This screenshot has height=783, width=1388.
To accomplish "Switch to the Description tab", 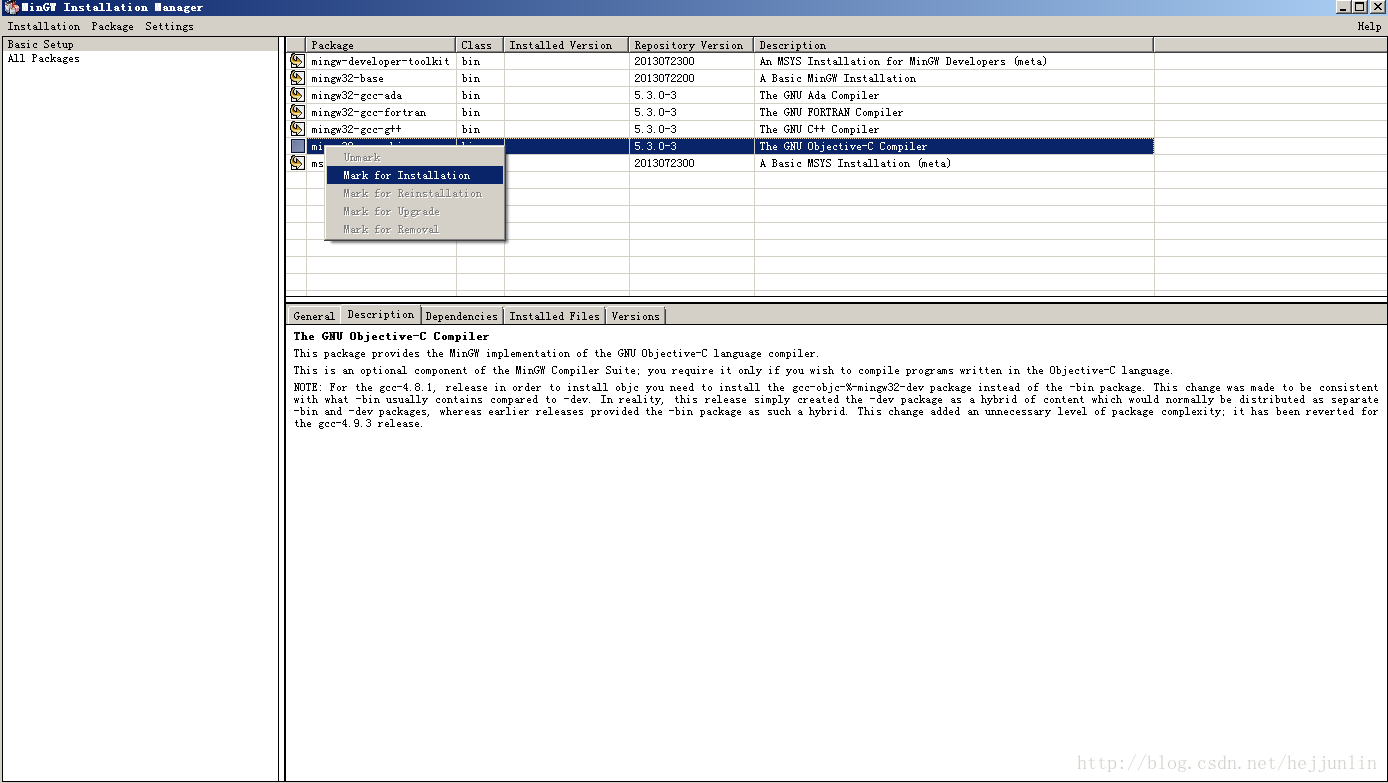I will point(381,314).
